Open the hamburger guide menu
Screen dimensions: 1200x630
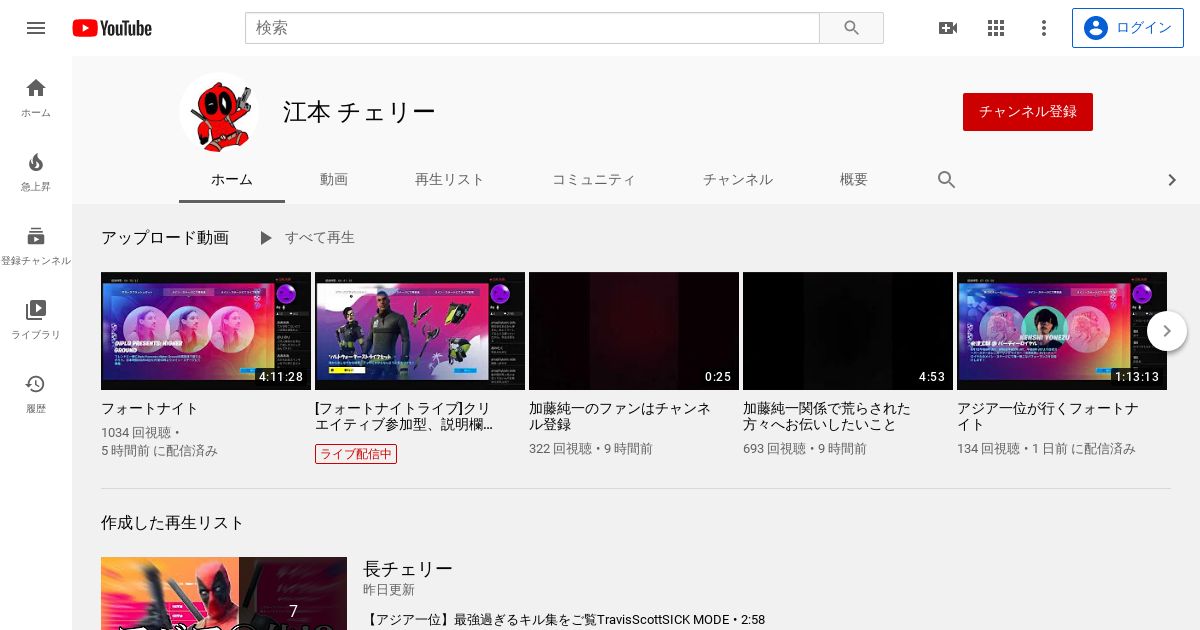click(x=36, y=28)
